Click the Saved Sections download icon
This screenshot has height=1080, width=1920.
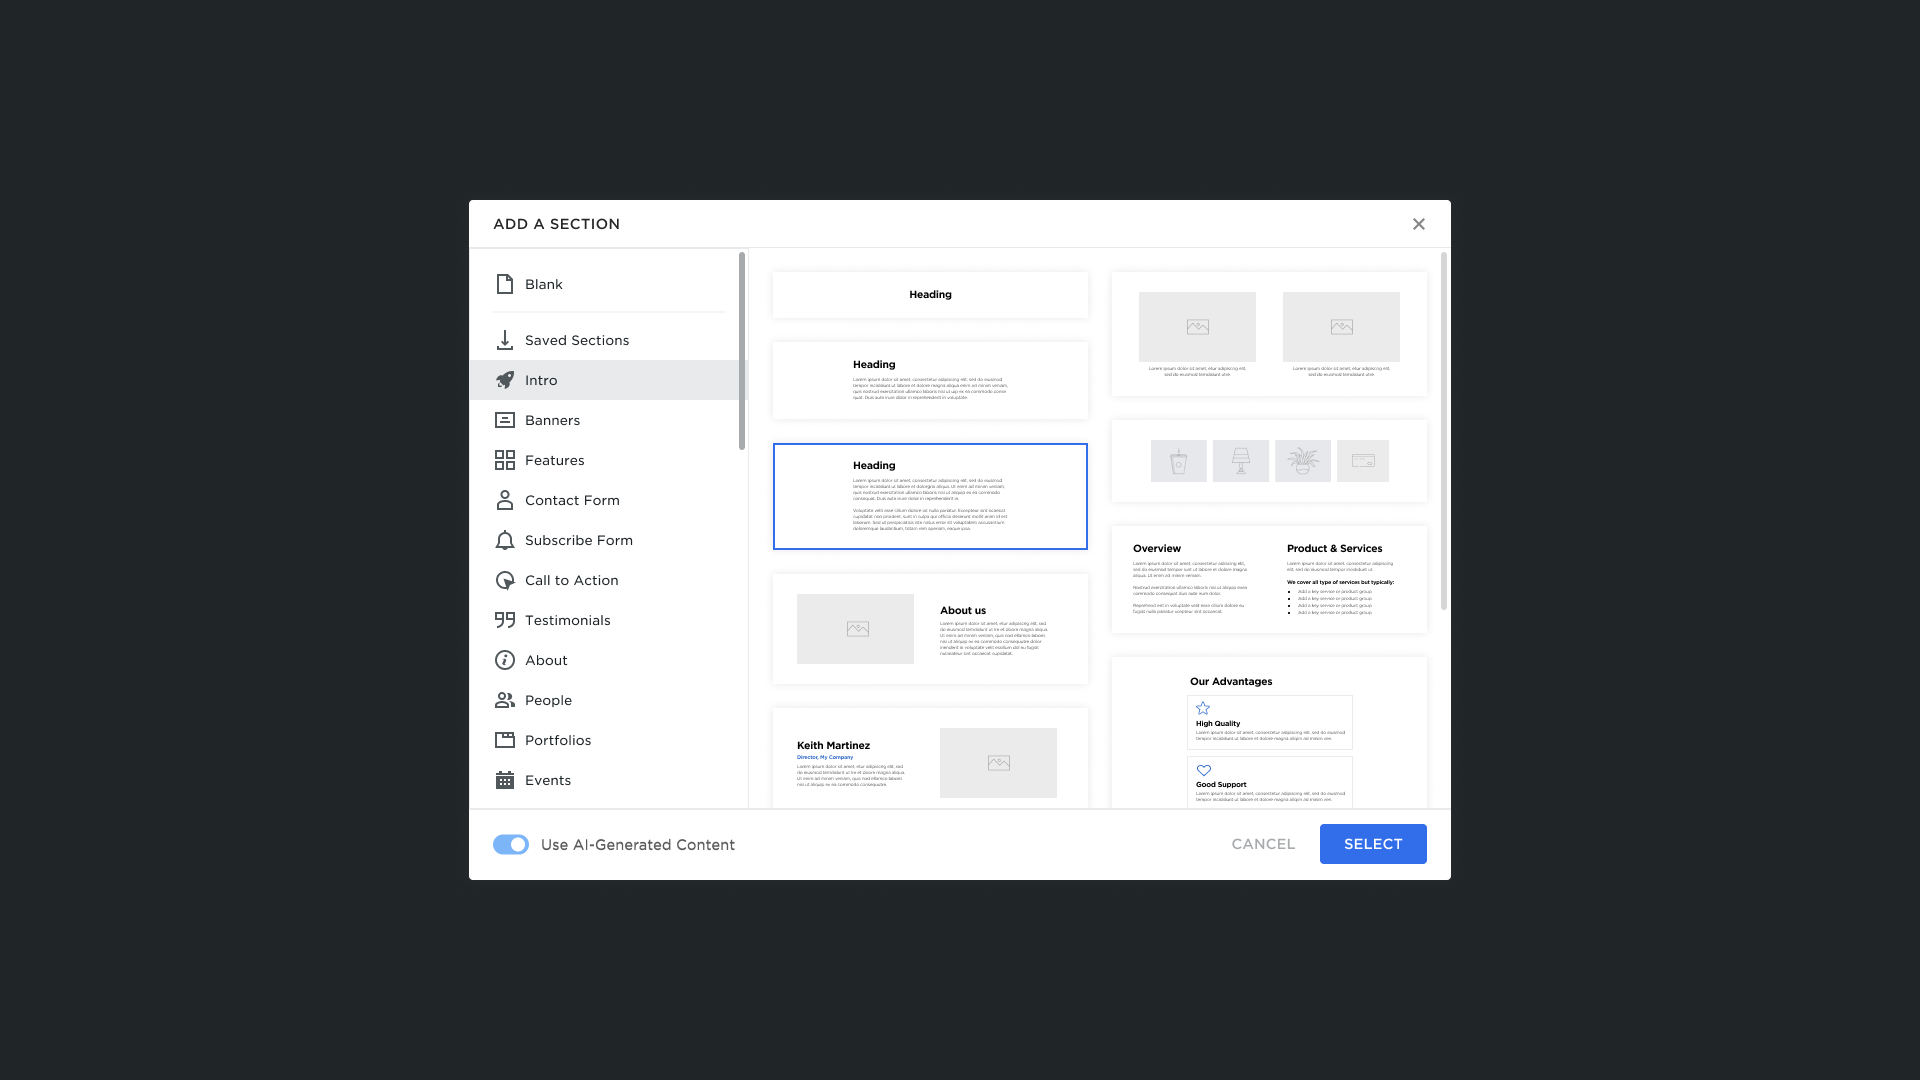point(505,340)
